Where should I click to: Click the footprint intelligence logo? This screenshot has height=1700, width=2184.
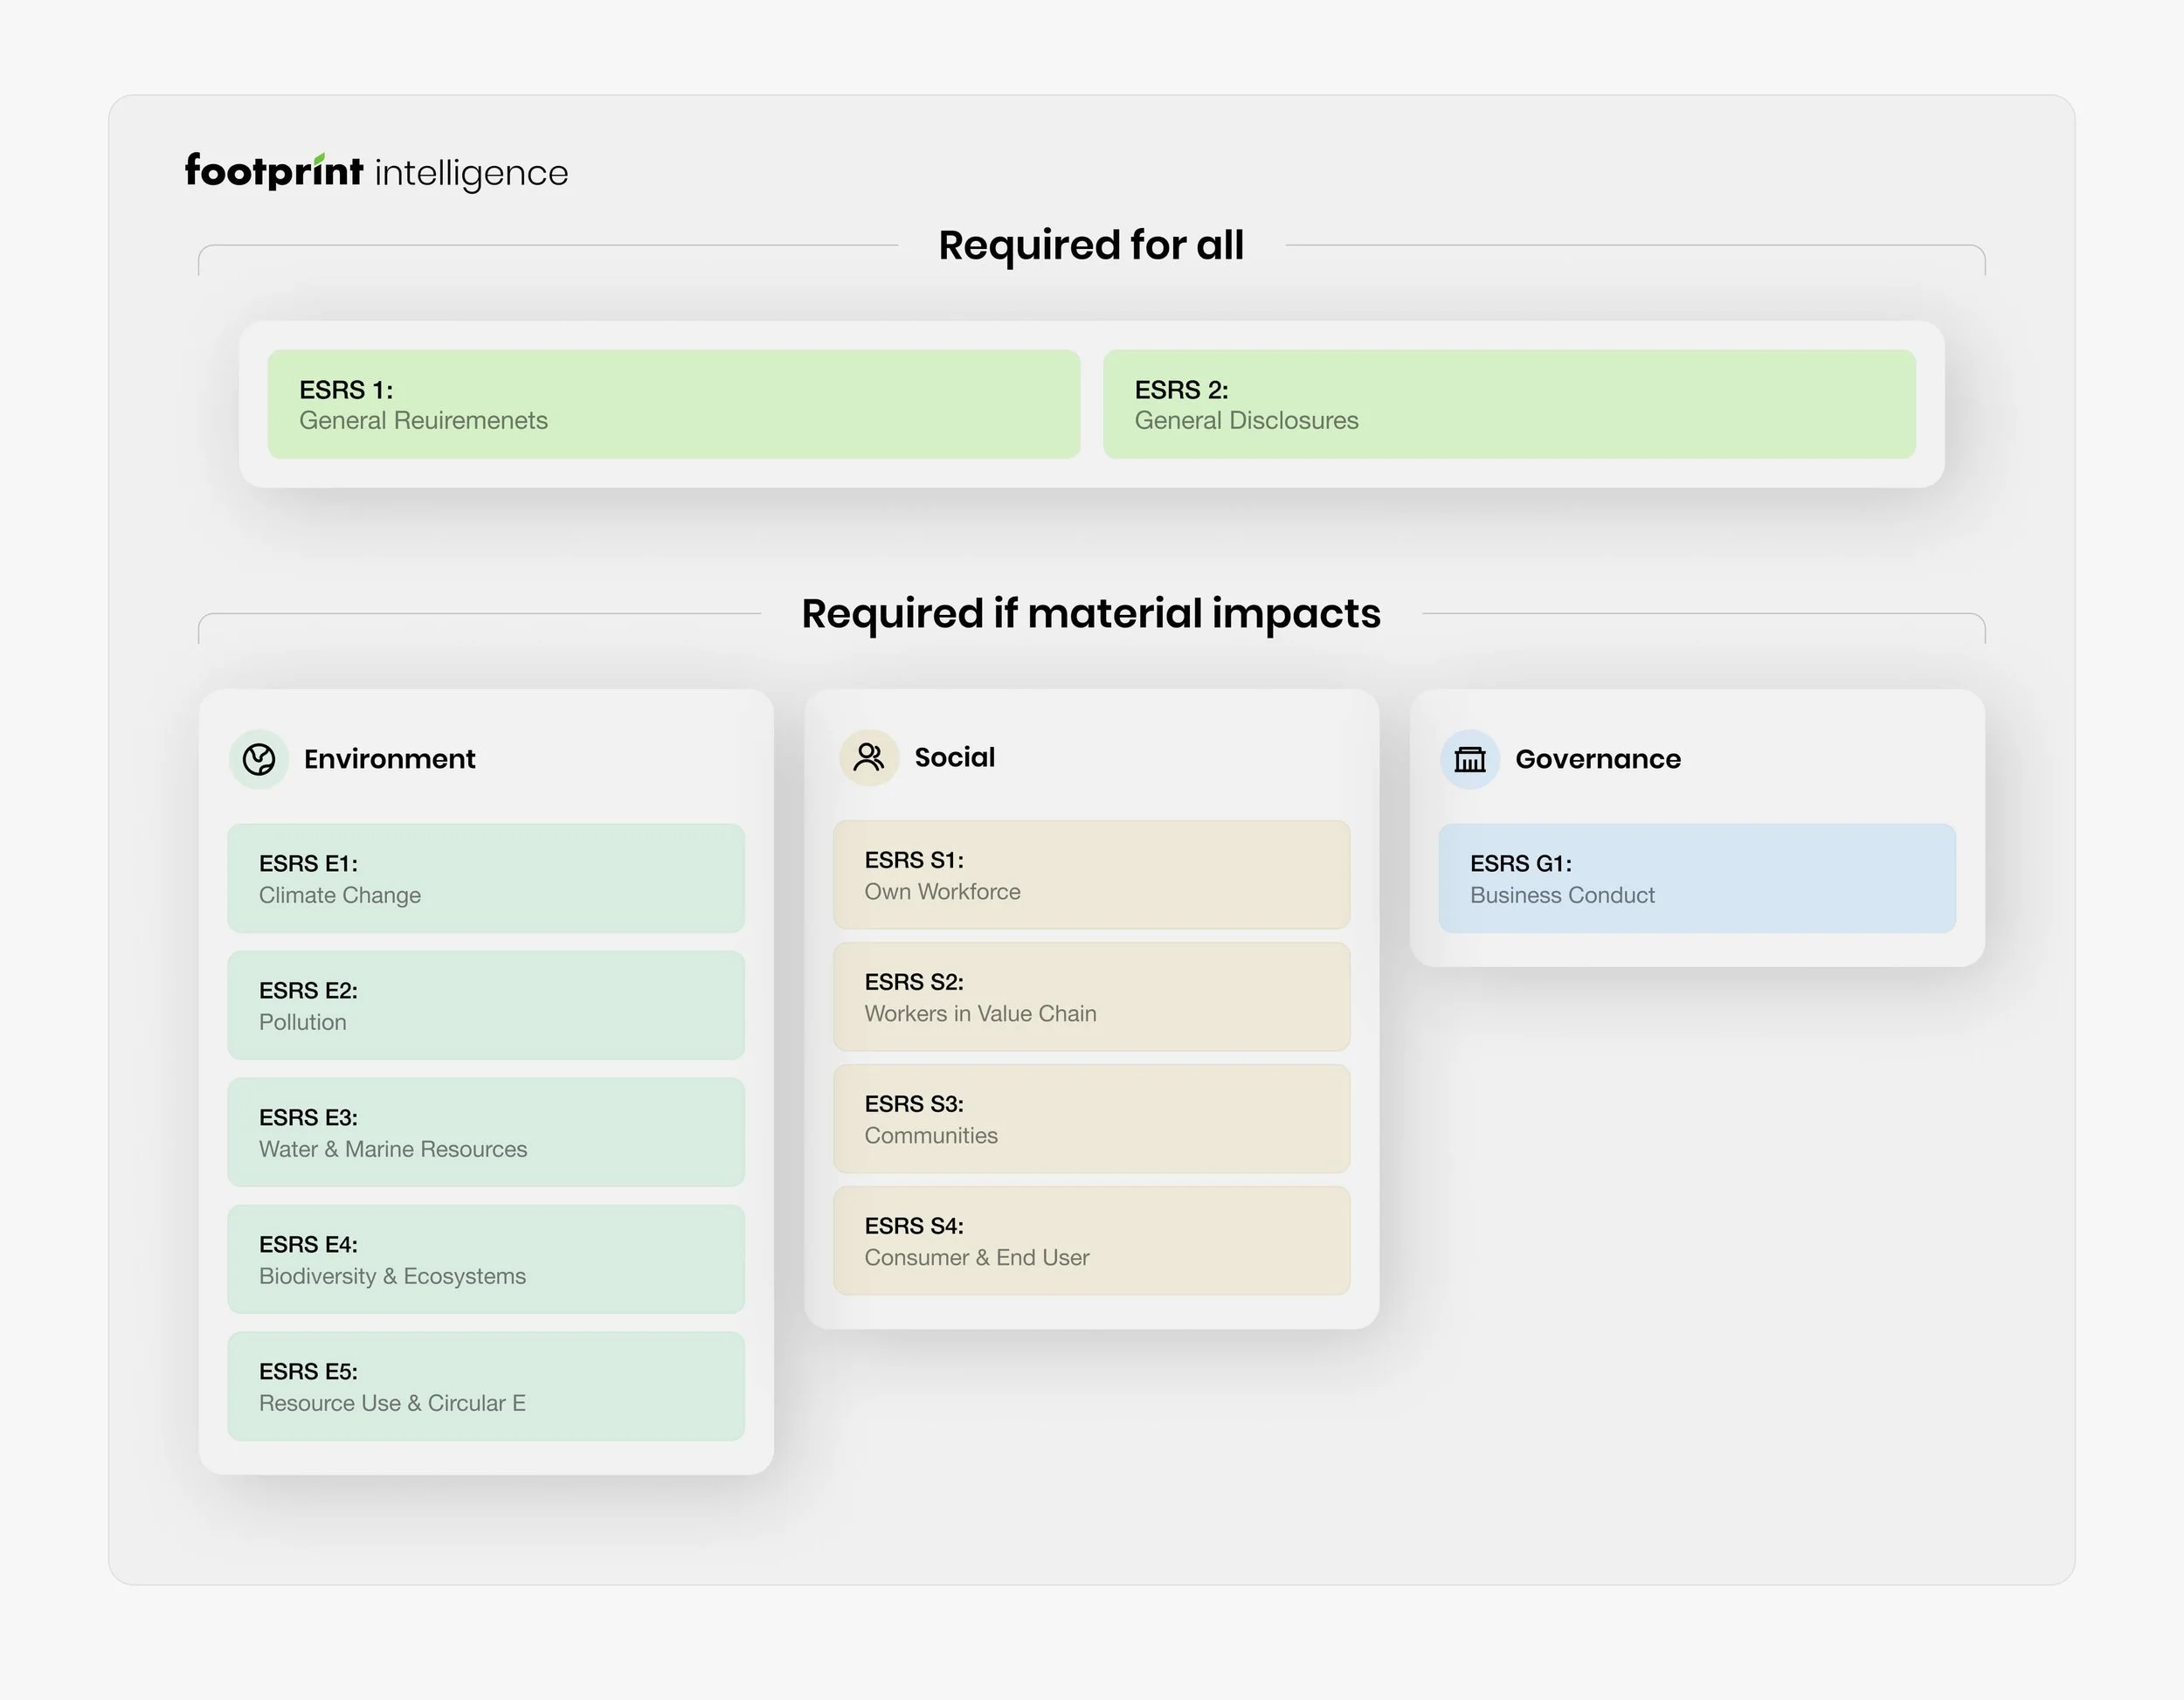point(376,172)
